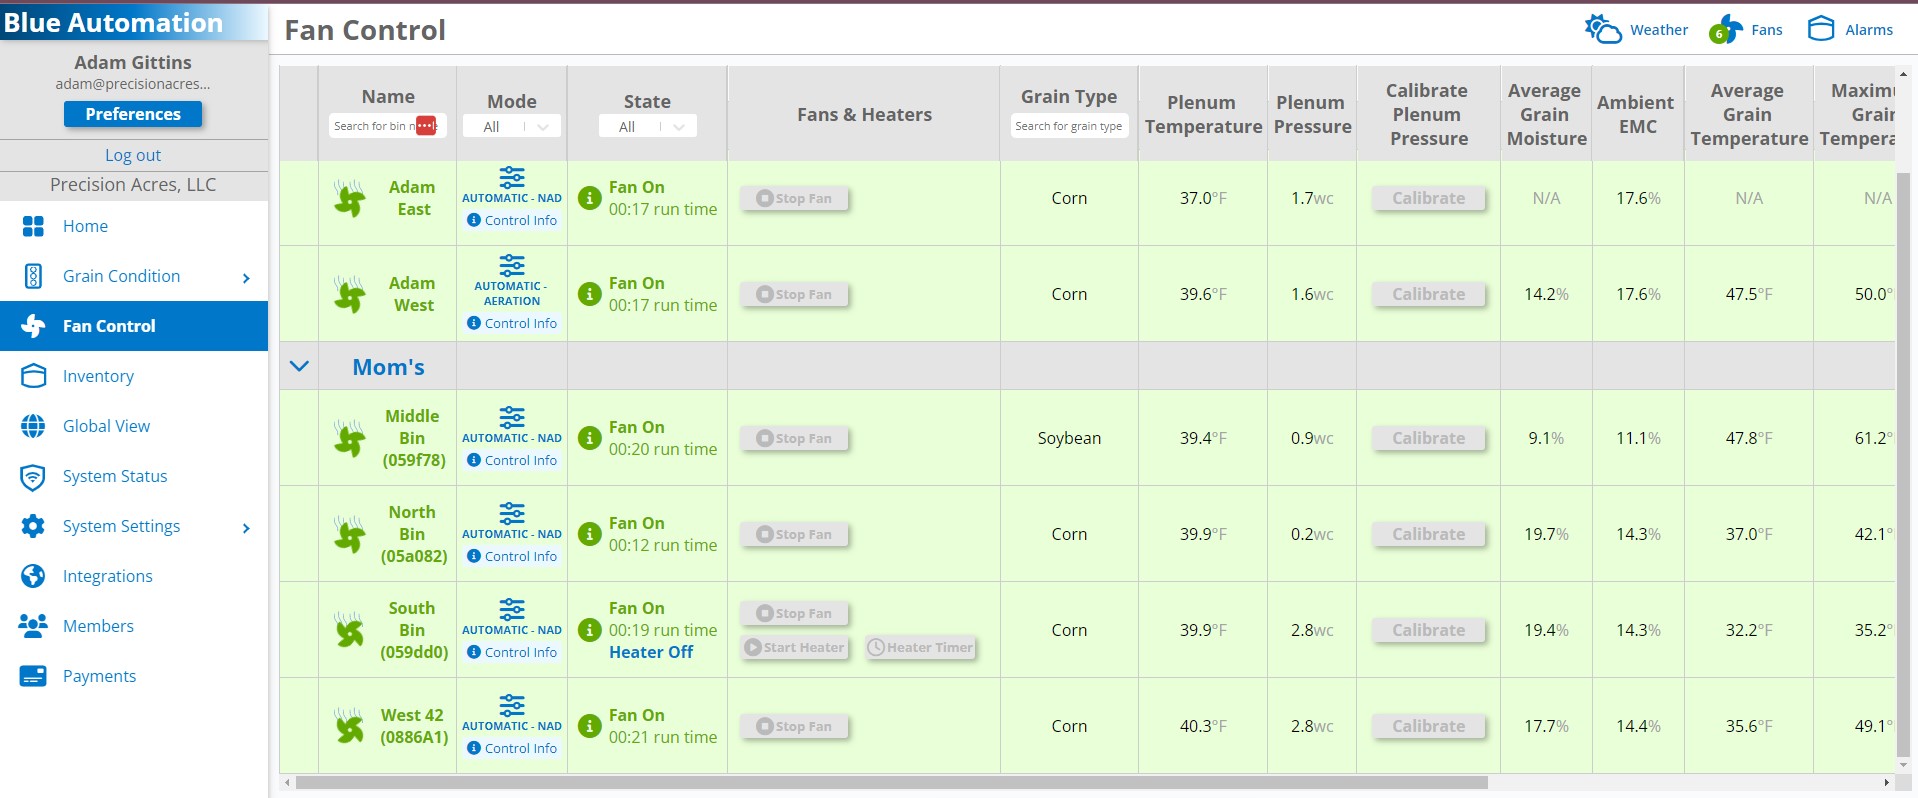
Task: Click the horizontal scrollbar of the table
Action: (890, 783)
